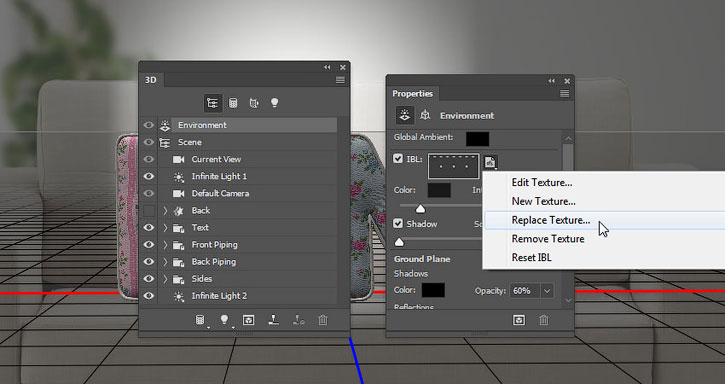Image resolution: width=725 pixels, height=384 pixels.
Task: Hide the Text mesh
Action: (148, 228)
